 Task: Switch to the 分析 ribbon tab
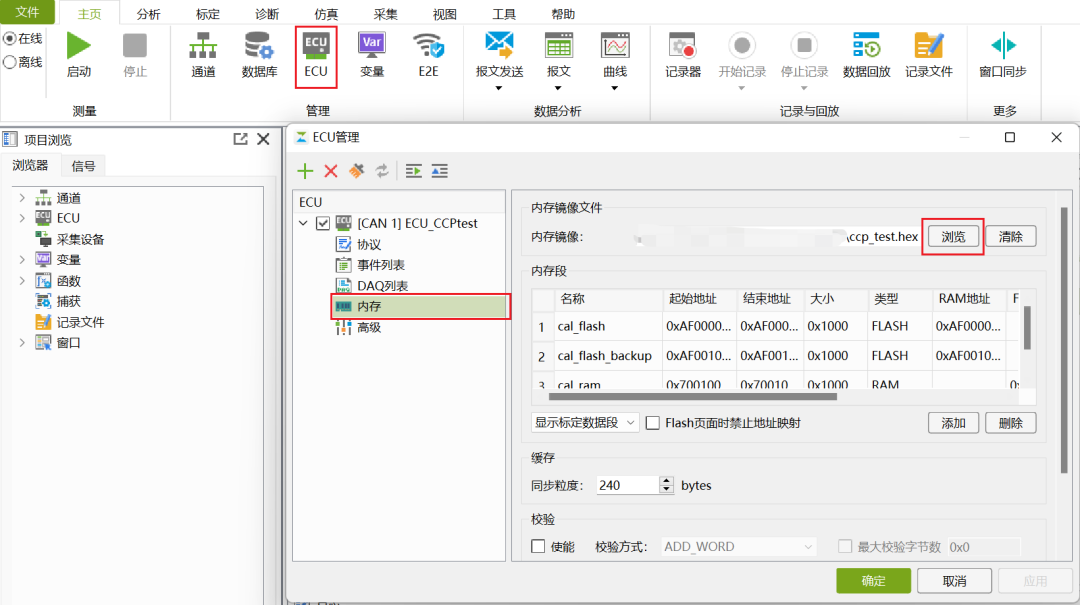148,14
